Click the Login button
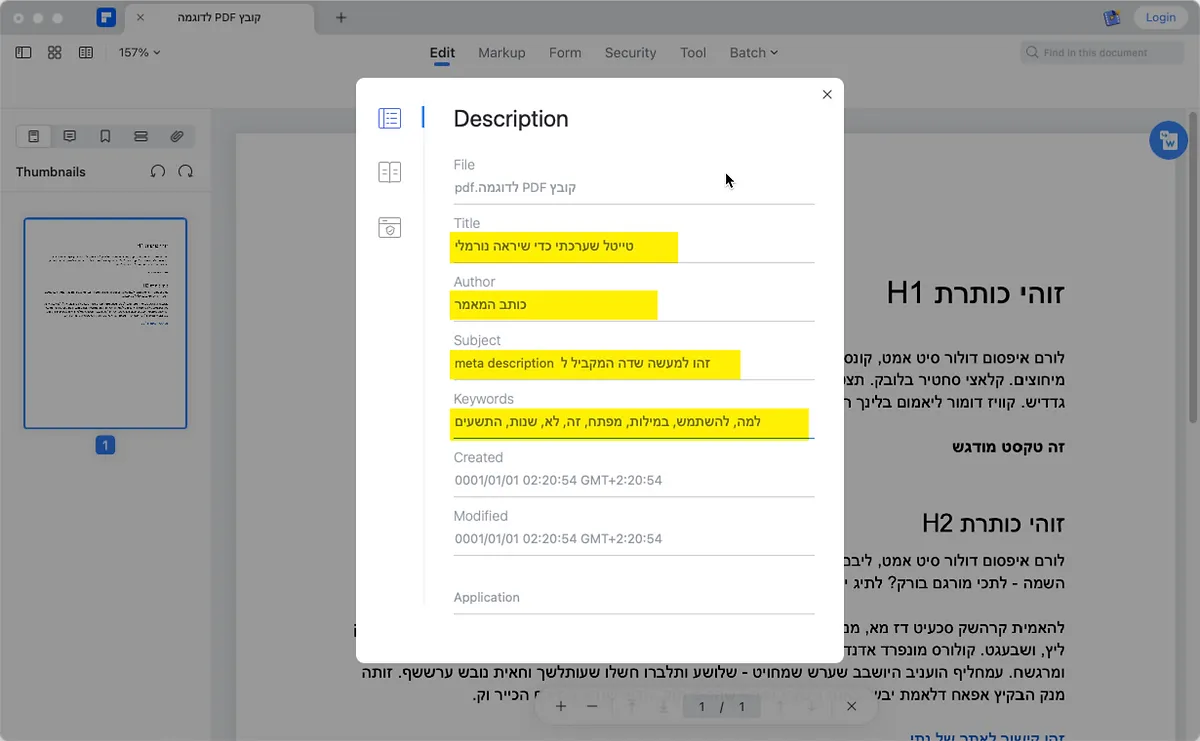The height and width of the screenshot is (741, 1200). click(x=1160, y=17)
